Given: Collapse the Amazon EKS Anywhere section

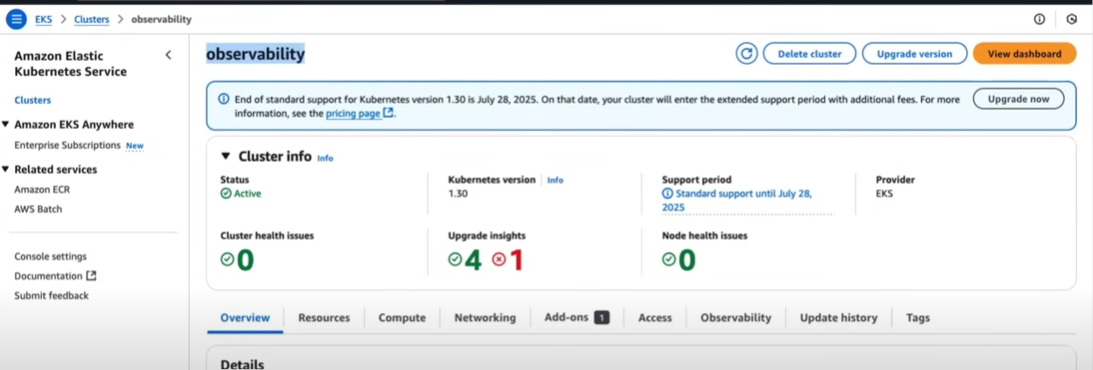Looking at the screenshot, I should [x=6, y=125].
